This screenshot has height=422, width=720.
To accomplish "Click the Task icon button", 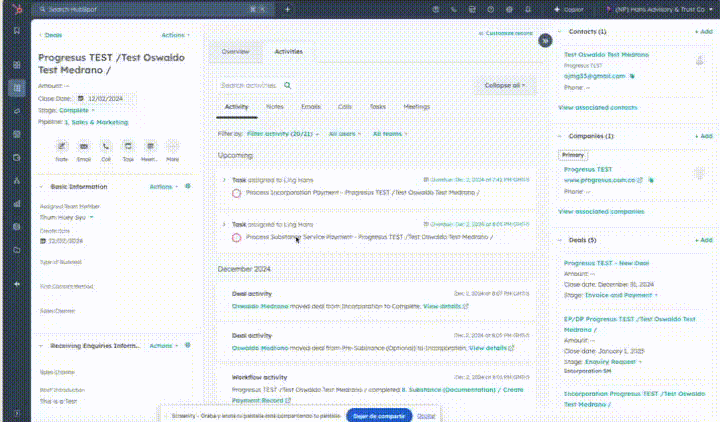I will (x=127, y=146).
